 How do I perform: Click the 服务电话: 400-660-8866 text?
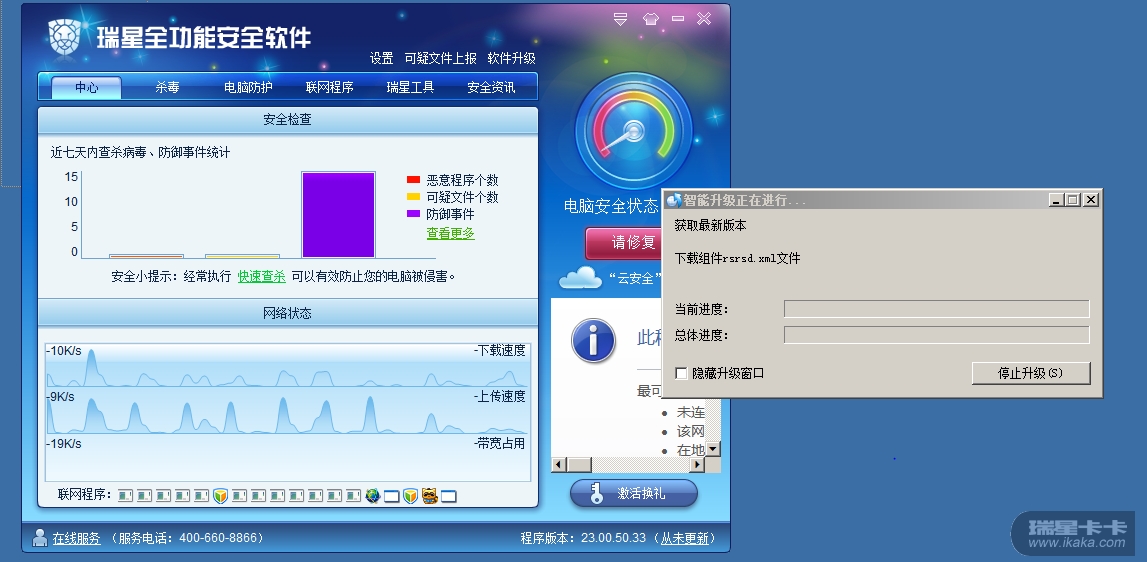pos(187,539)
